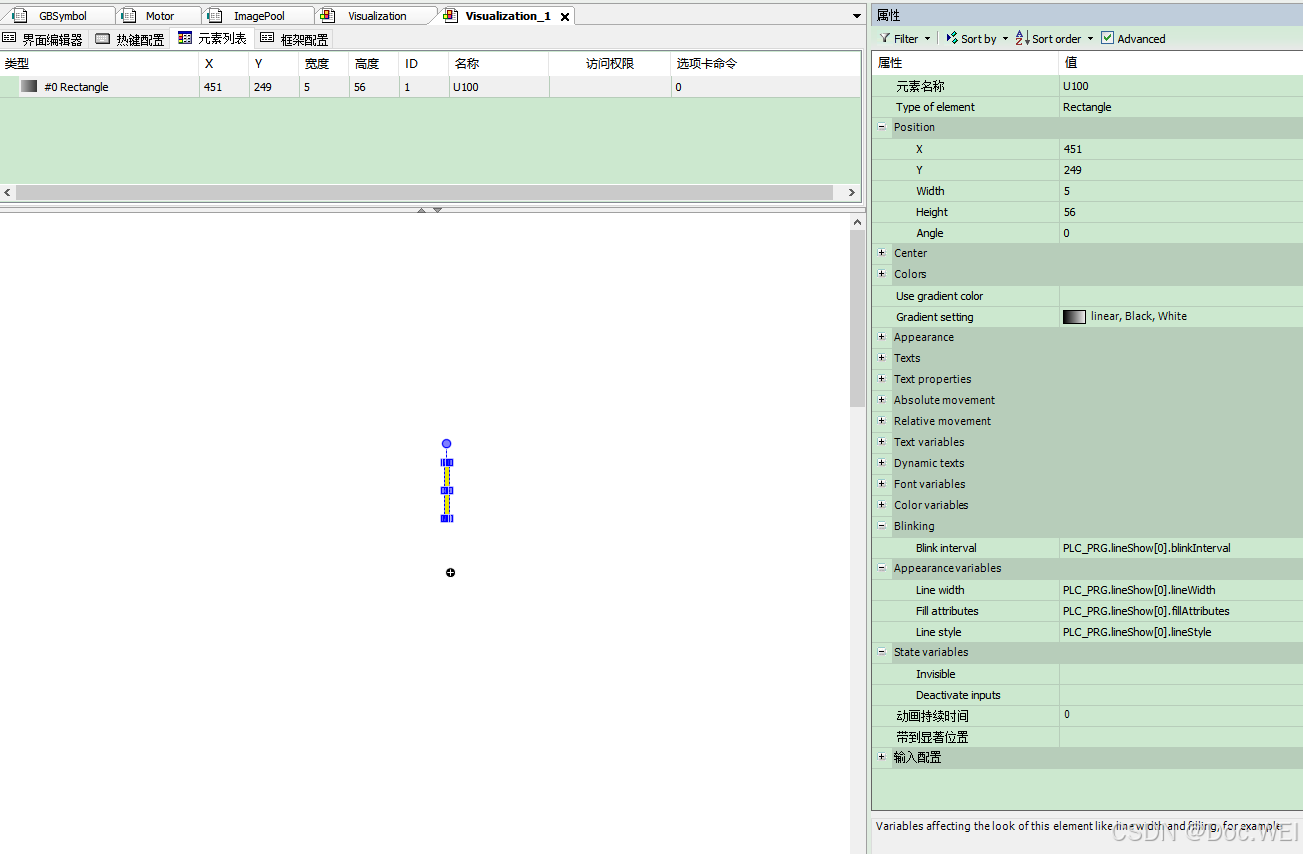Screen dimensions: 1303x854
Task: Click the element list scroll-right arrow
Action: pos(852,192)
